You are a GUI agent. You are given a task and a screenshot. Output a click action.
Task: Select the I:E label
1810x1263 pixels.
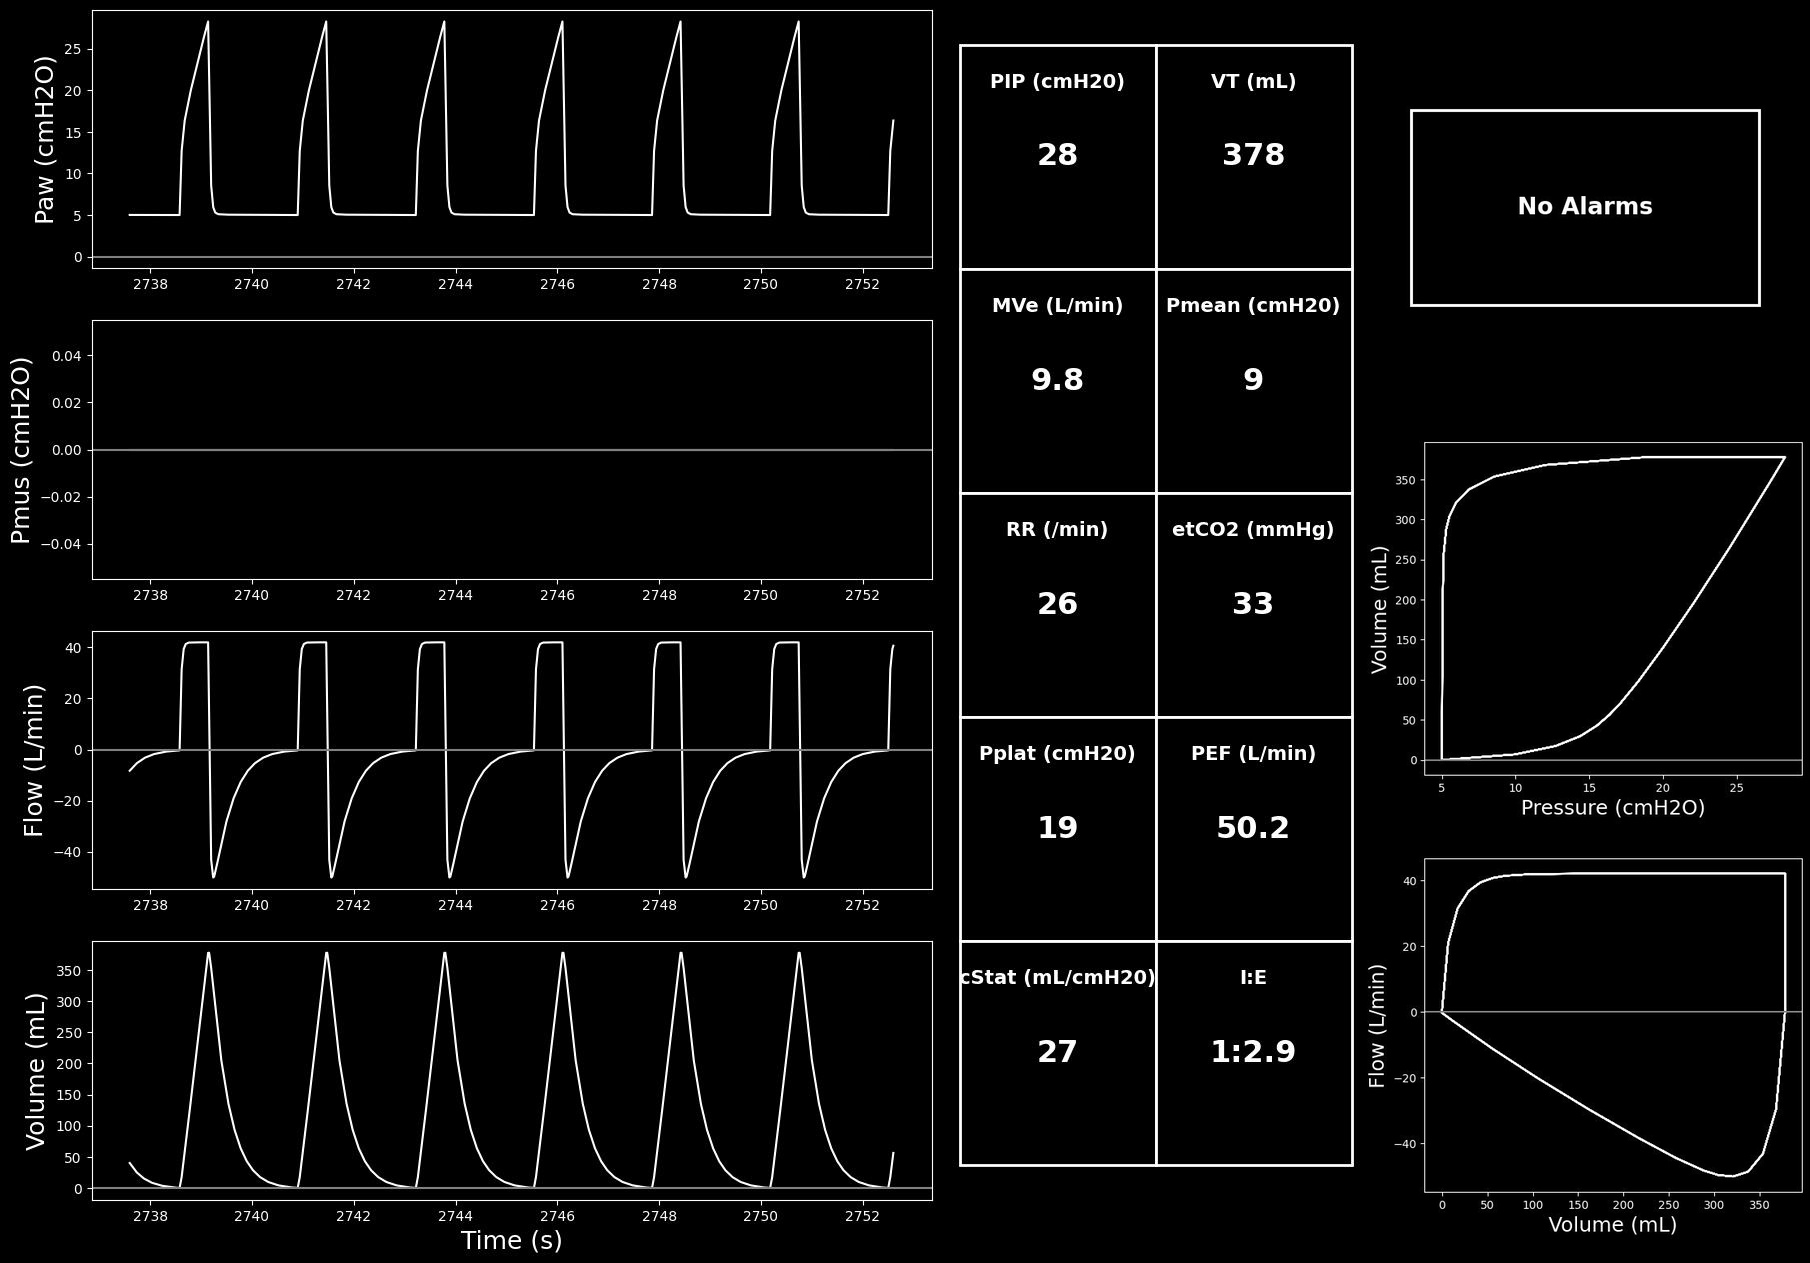1253,978
